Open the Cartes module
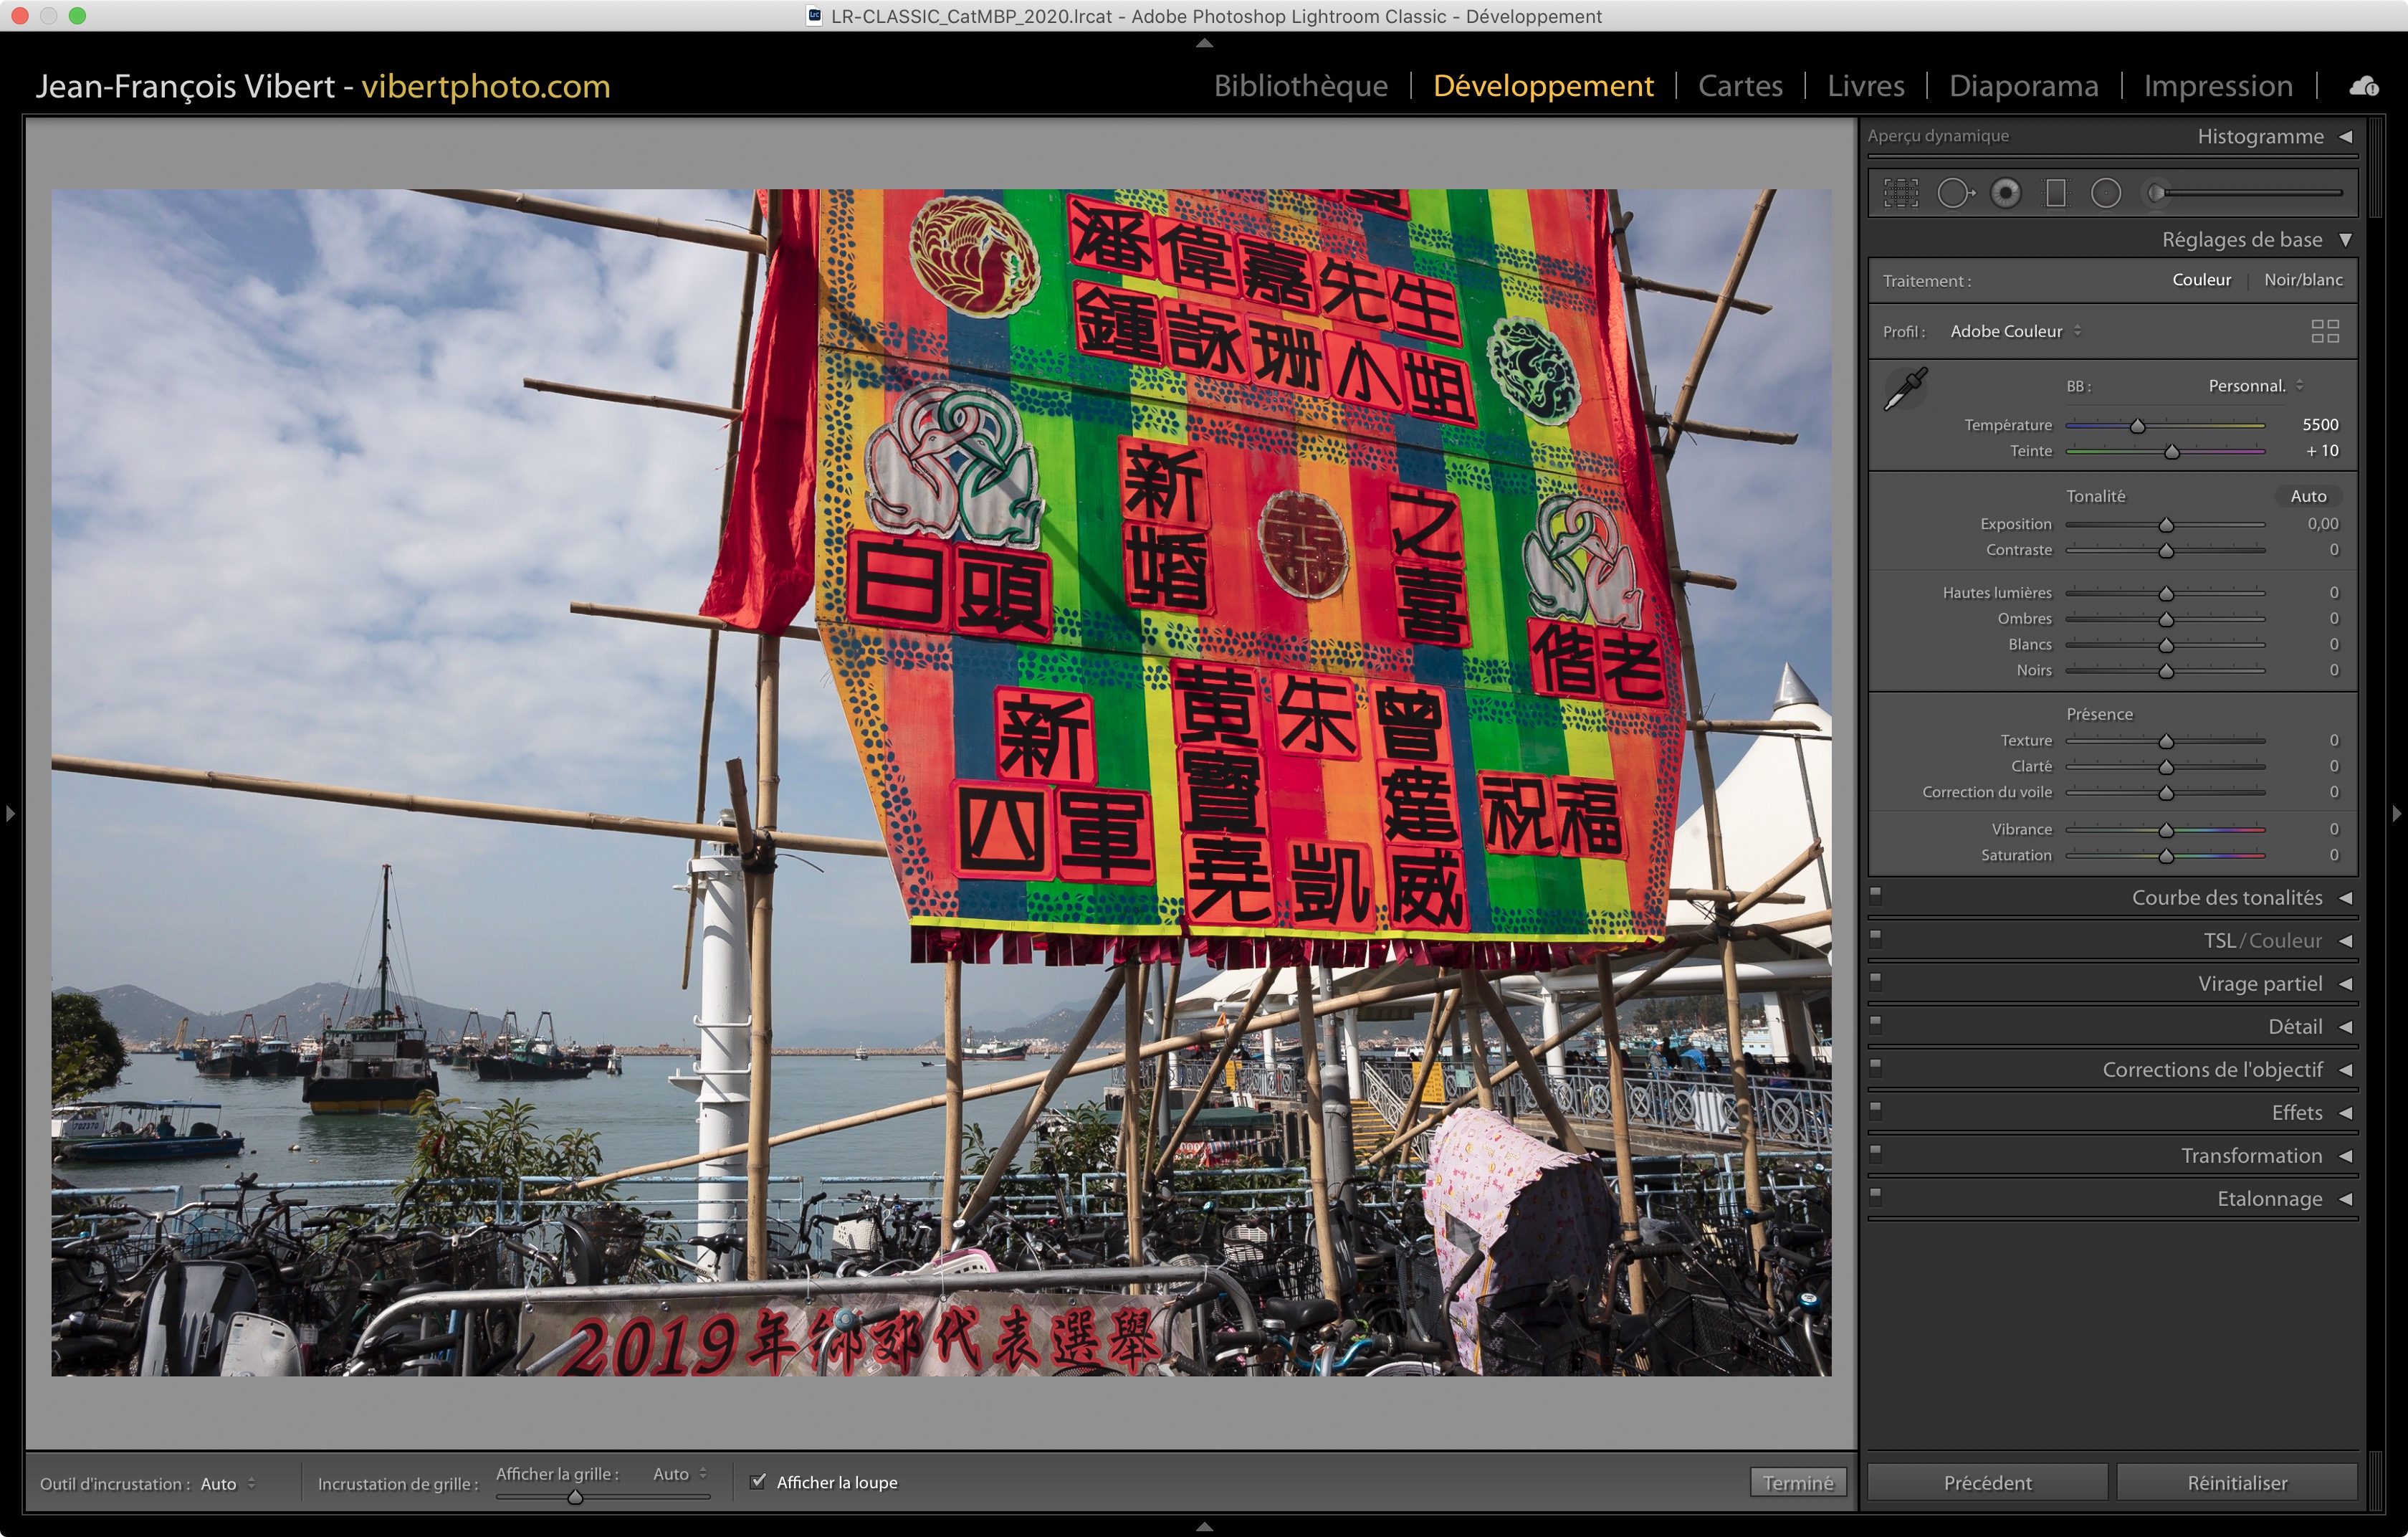The width and height of the screenshot is (2408, 1537). [x=1740, y=86]
